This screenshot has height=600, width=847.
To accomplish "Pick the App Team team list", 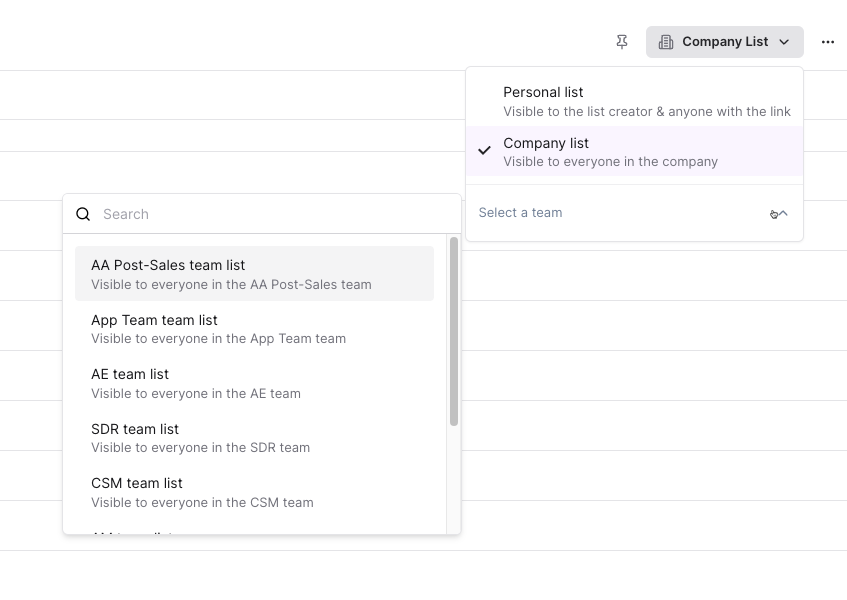I will [254, 329].
